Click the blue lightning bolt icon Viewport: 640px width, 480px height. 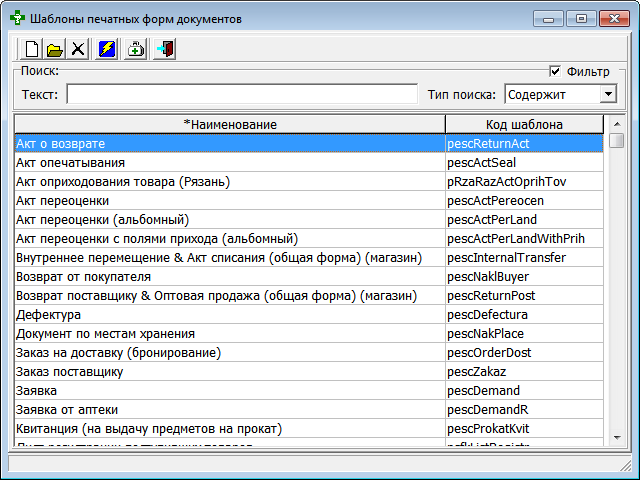coord(108,49)
